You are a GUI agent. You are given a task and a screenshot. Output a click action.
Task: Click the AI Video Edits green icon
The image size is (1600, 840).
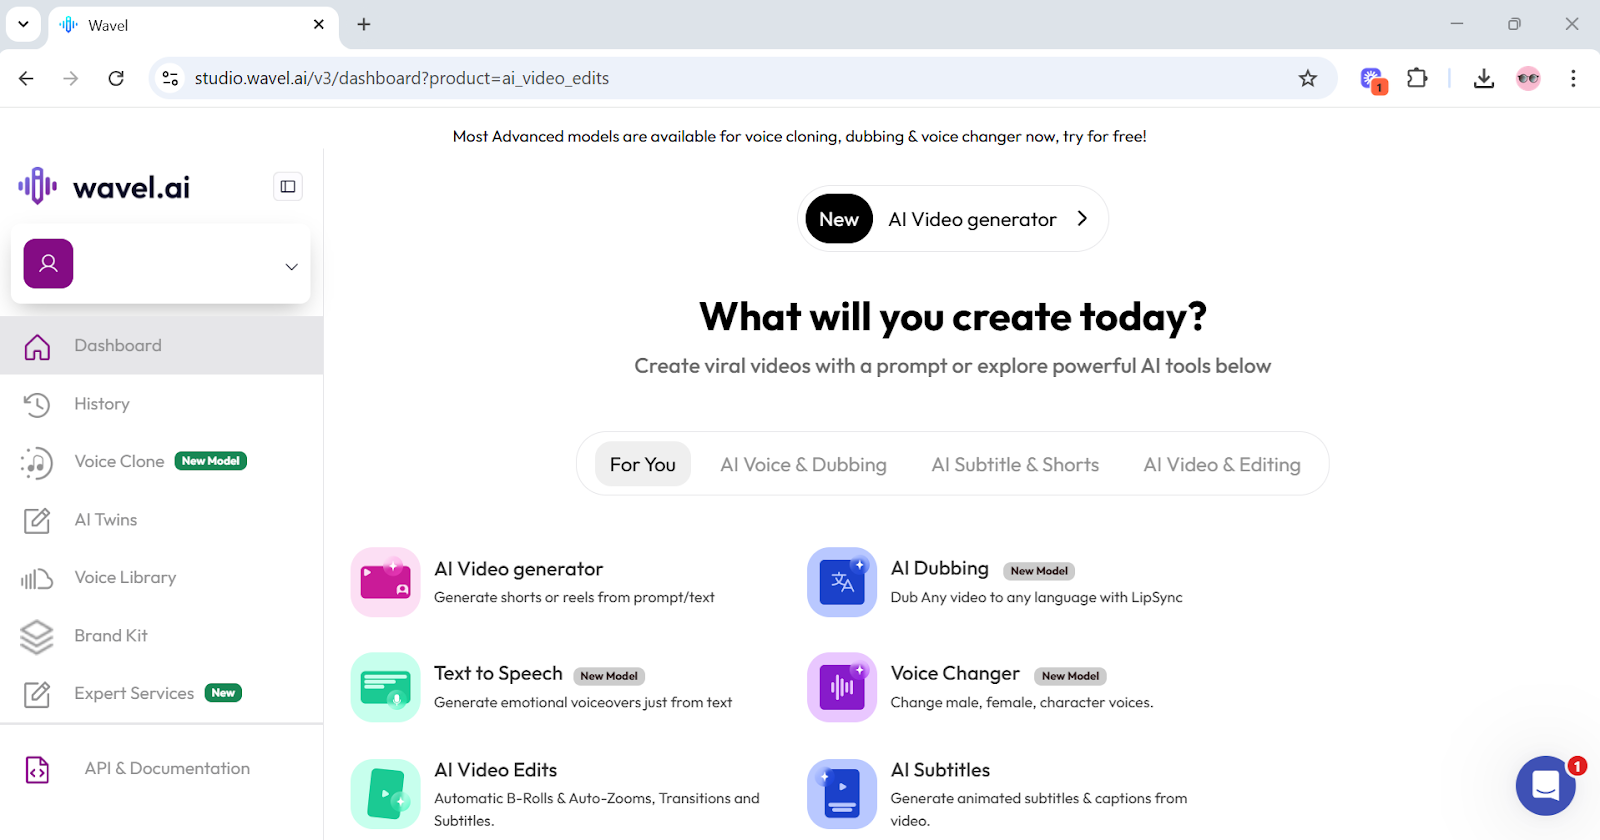point(385,794)
